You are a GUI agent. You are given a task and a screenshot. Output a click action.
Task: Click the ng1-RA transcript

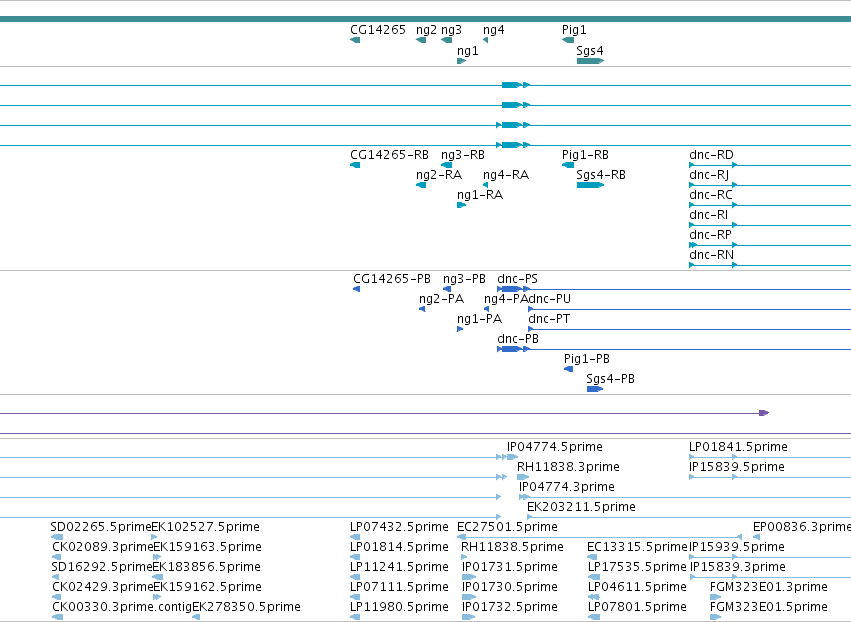pos(462,205)
